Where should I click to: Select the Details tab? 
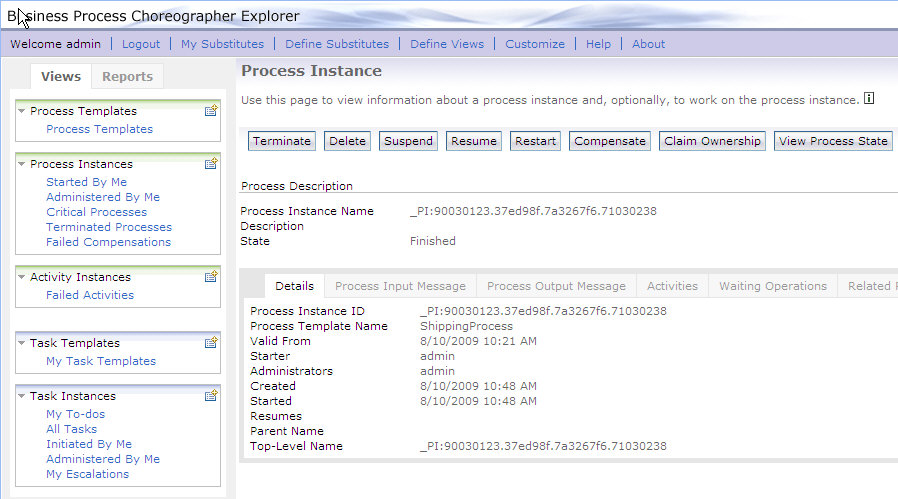294,286
